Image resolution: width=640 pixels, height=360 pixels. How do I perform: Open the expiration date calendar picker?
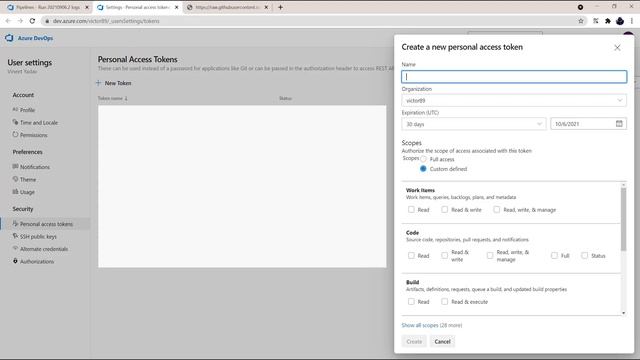[x=619, y=124]
